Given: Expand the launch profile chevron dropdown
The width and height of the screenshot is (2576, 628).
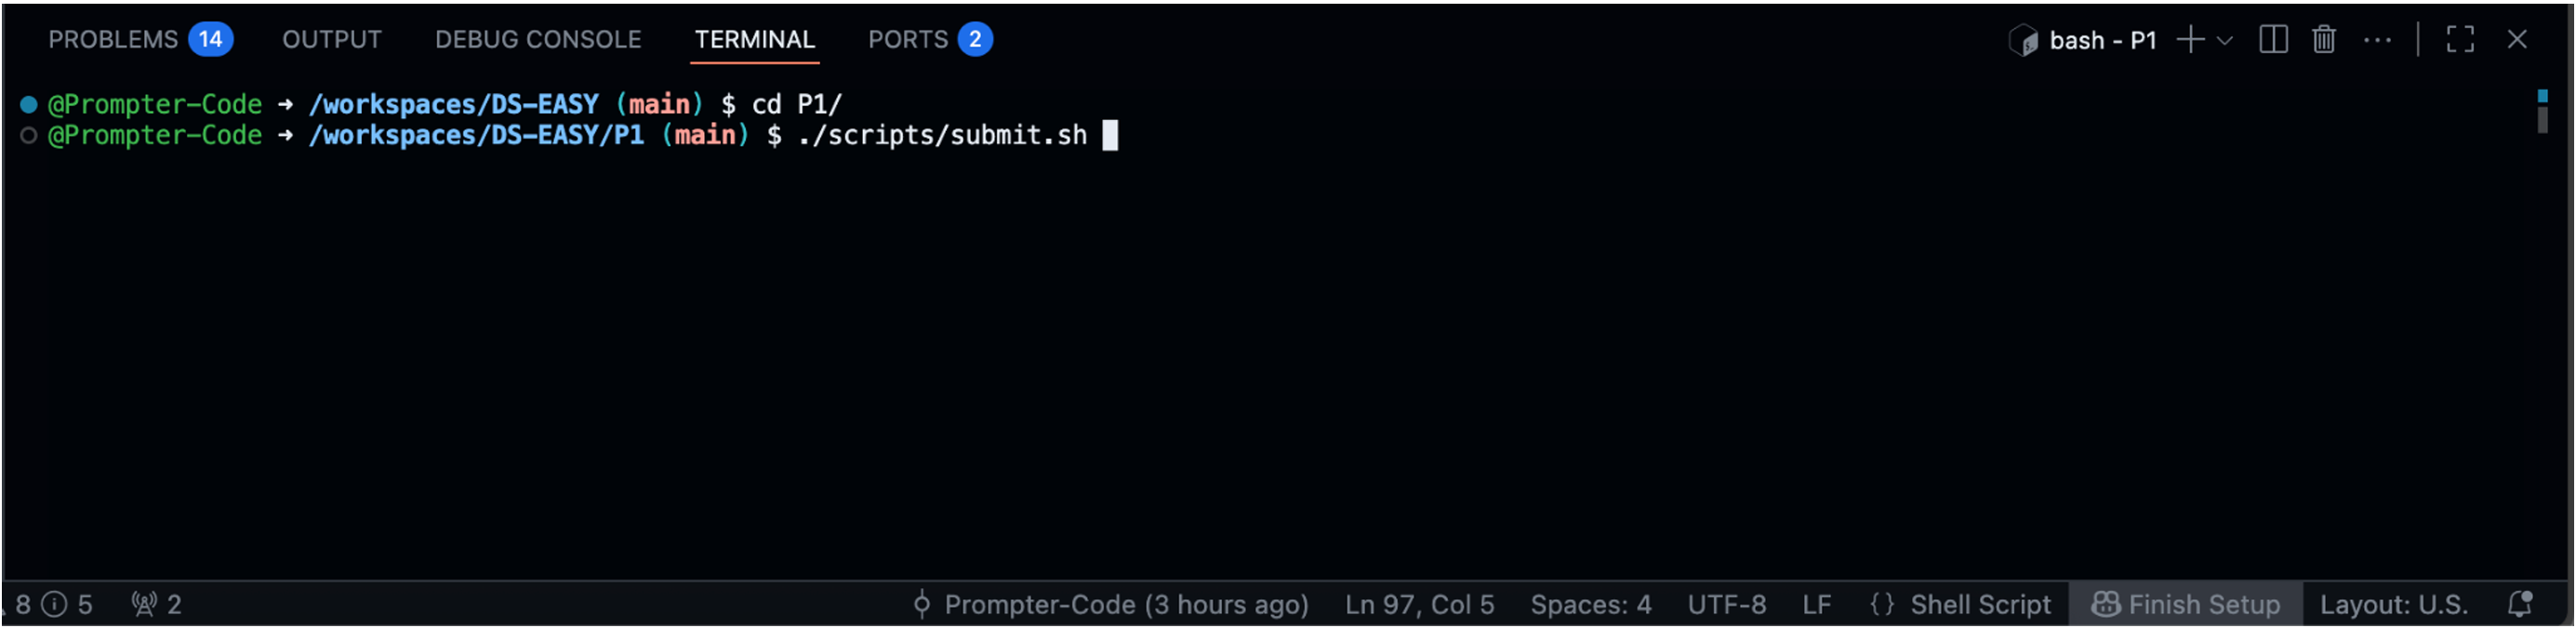Looking at the screenshot, I should pyautogui.click(x=2225, y=41).
